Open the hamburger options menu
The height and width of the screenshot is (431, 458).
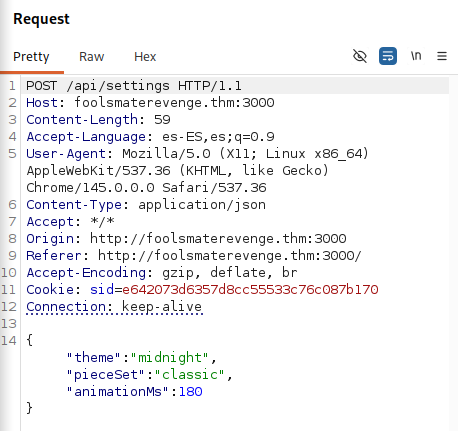tap(442, 56)
